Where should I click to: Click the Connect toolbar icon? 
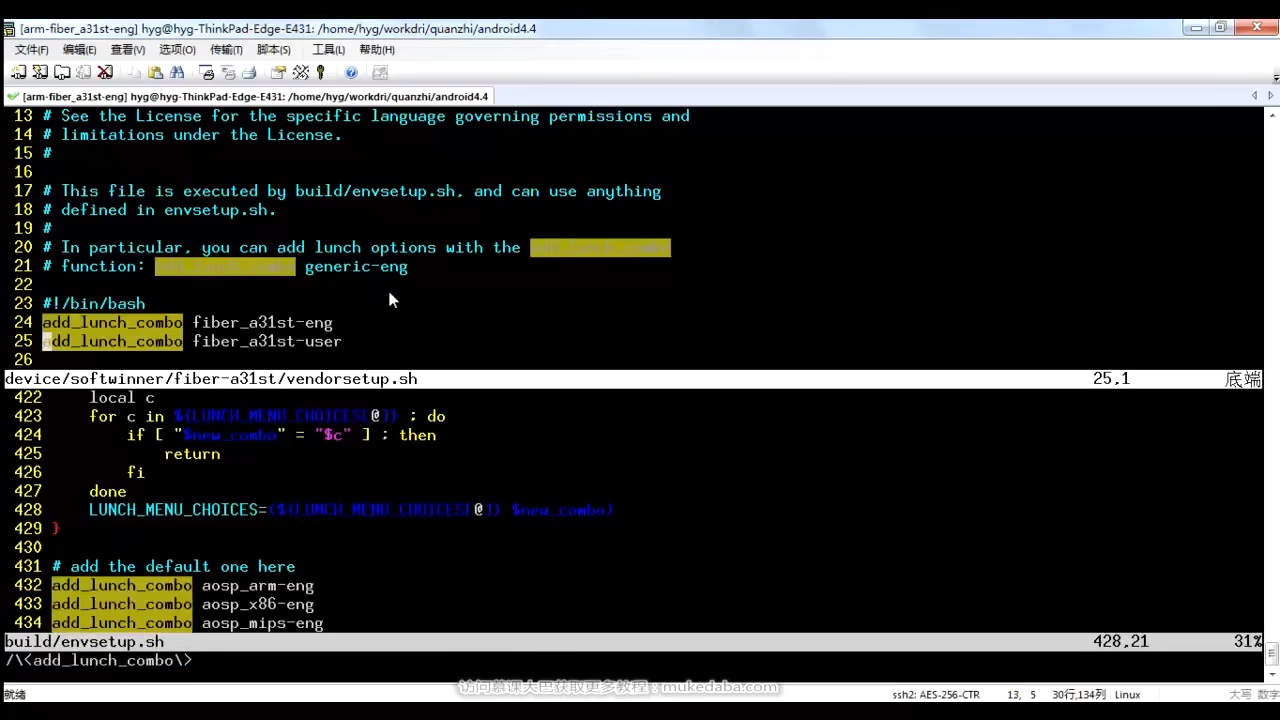tap(18, 72)
